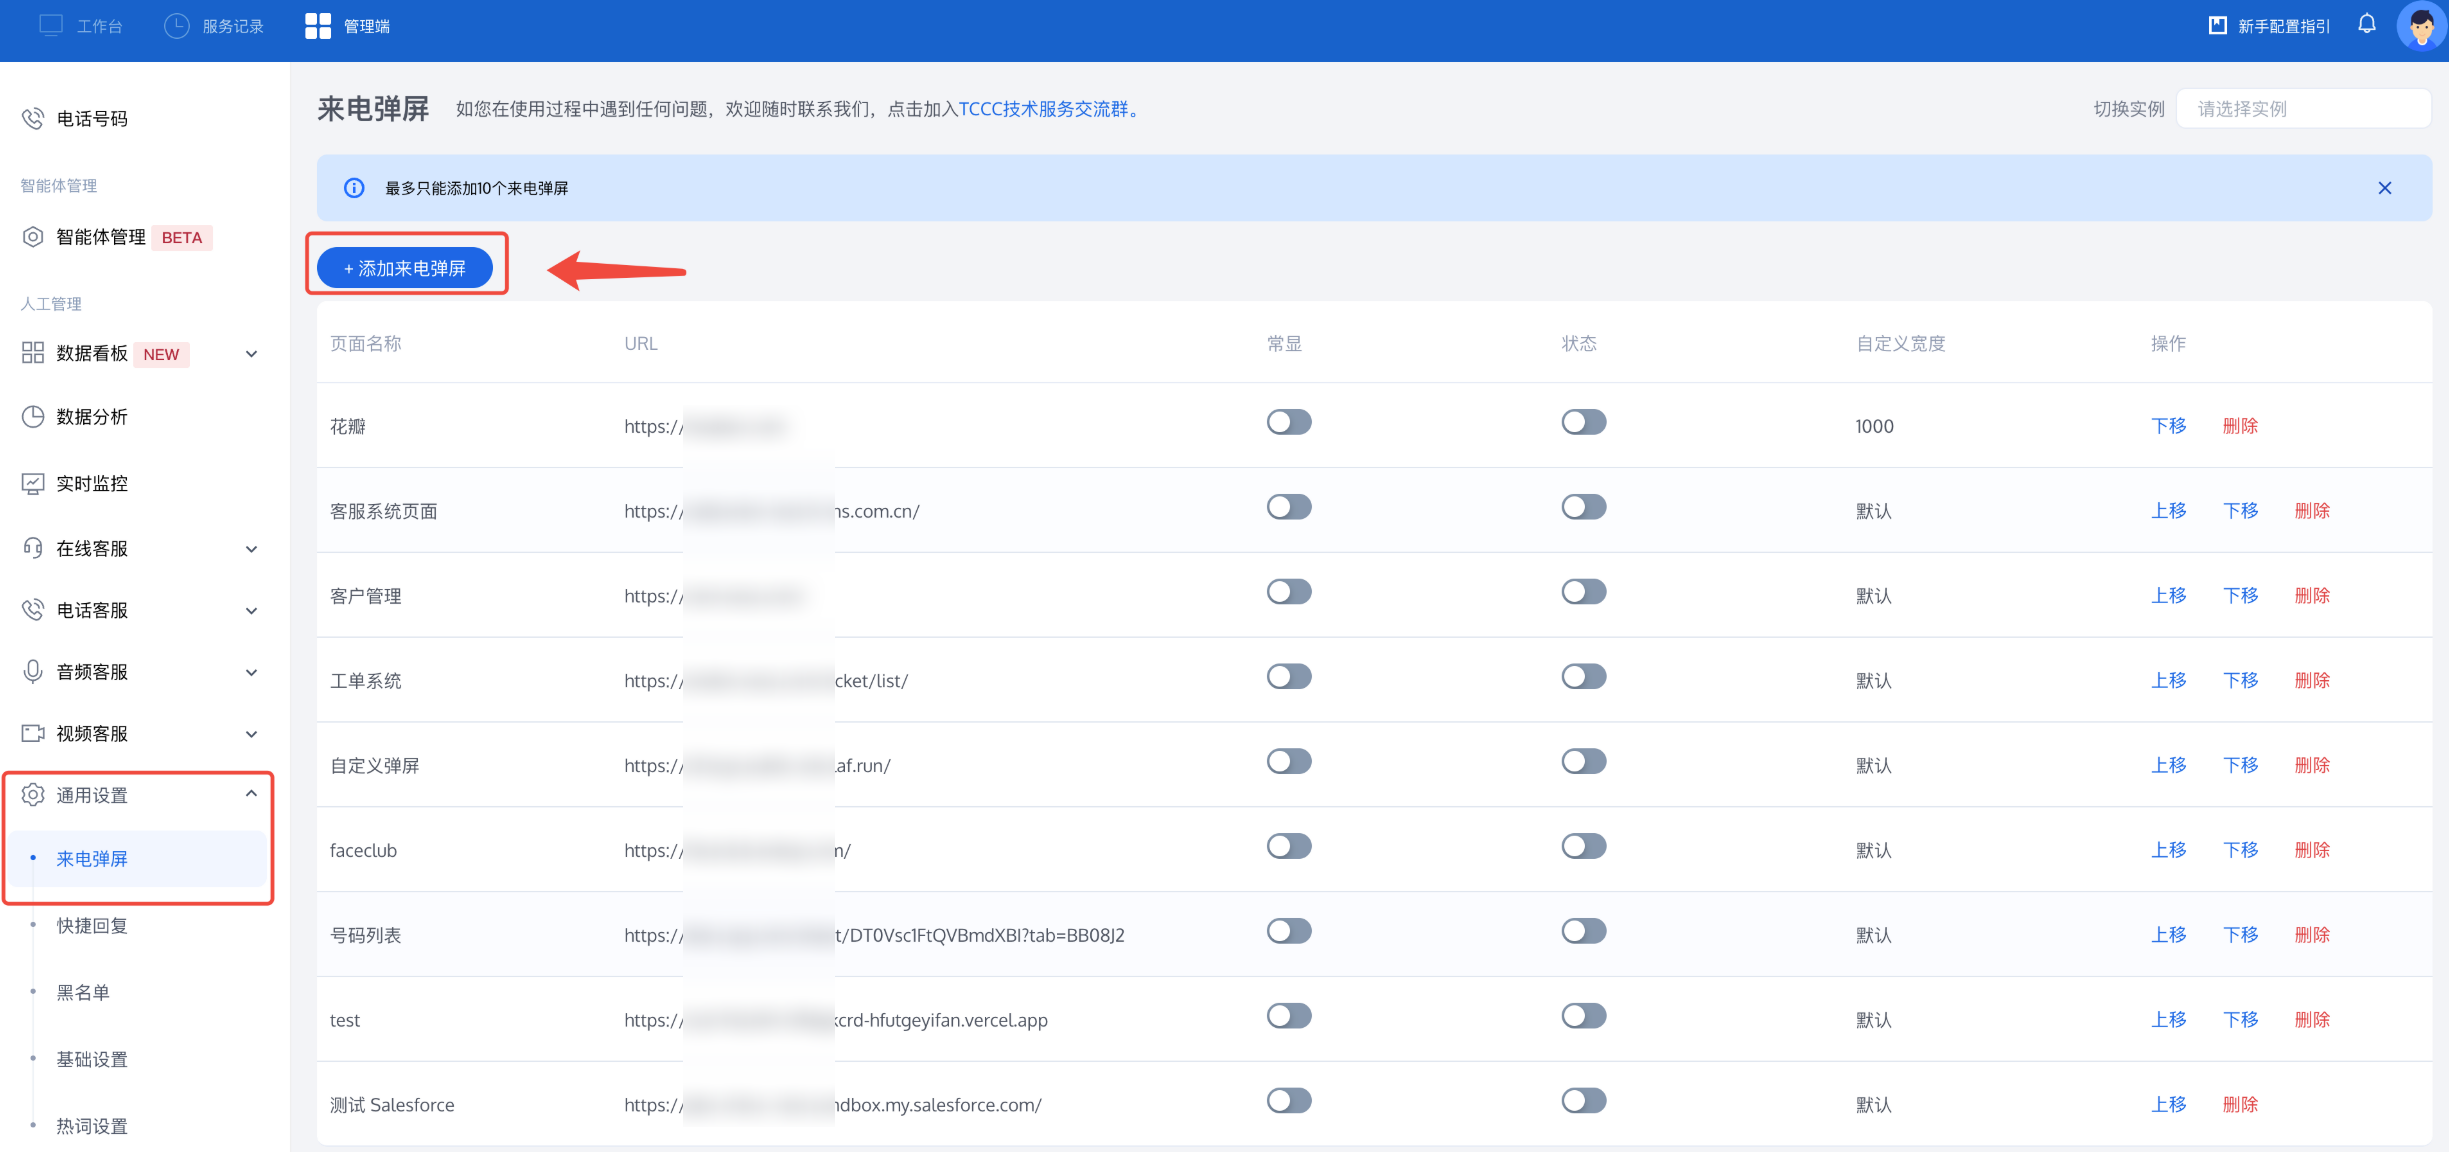Toggle 常显 switch for 花瓣 row
This screenshot has width=2449, height=1152.
click(x=1288, y=422)
